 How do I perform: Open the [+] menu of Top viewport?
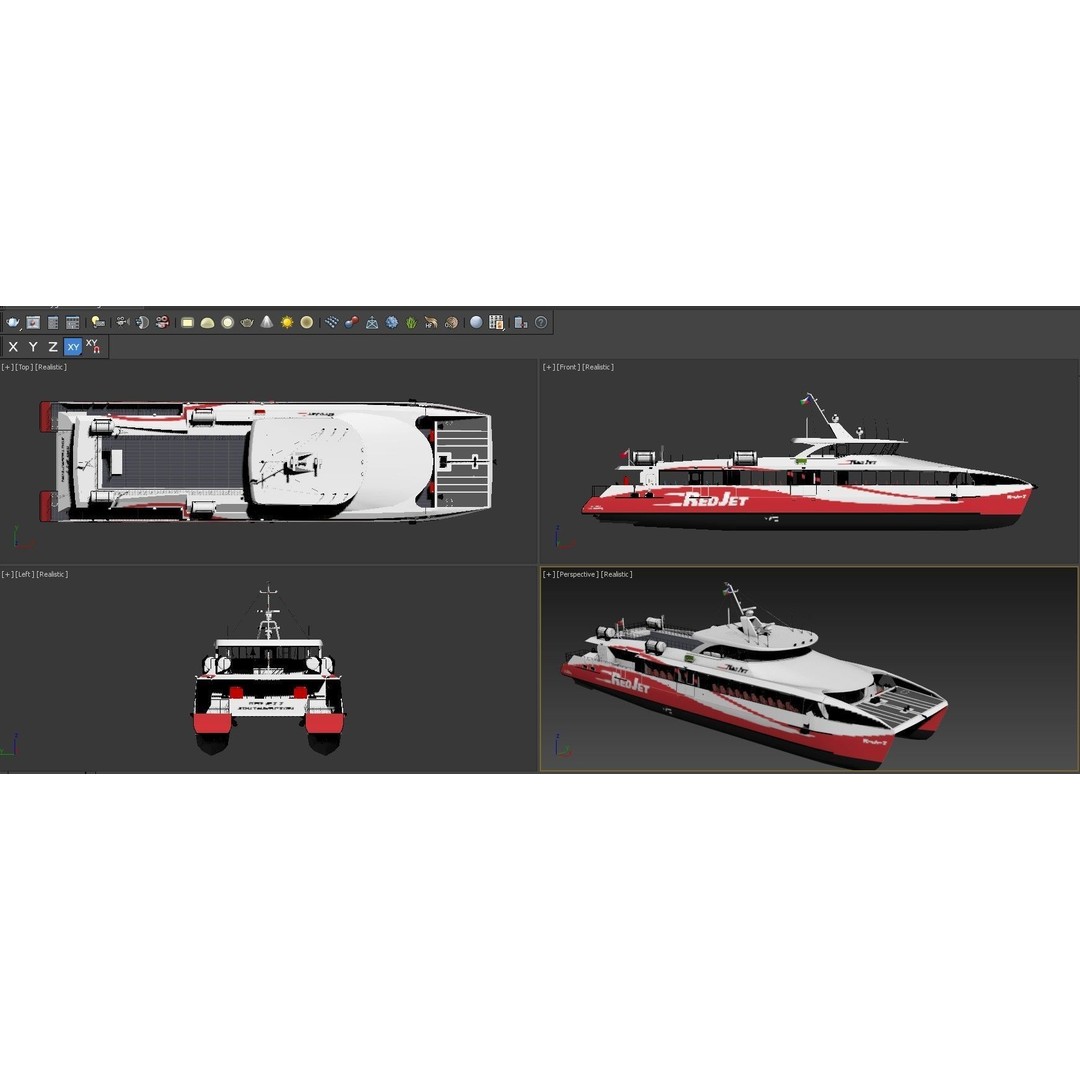coord(7,367)
